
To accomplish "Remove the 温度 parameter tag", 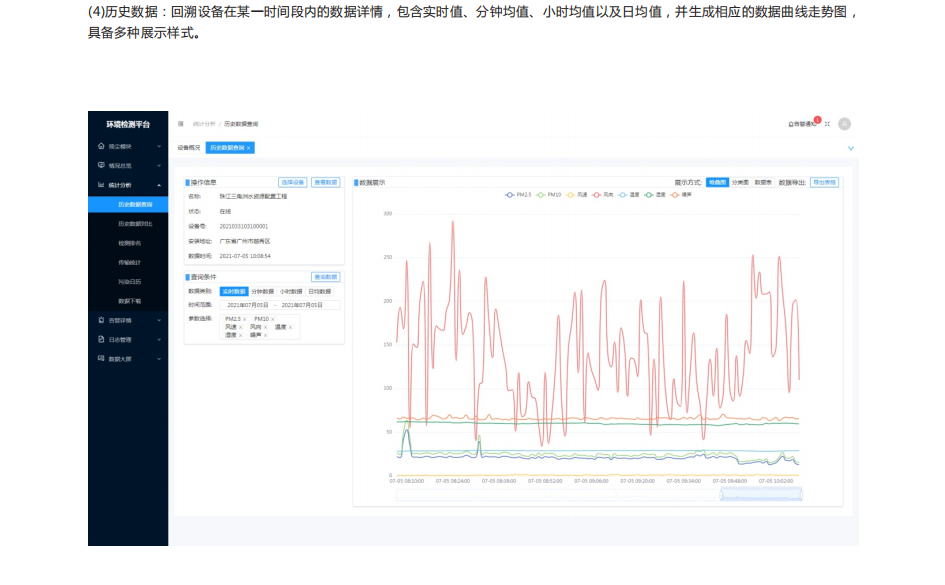I will click(290, 327).
